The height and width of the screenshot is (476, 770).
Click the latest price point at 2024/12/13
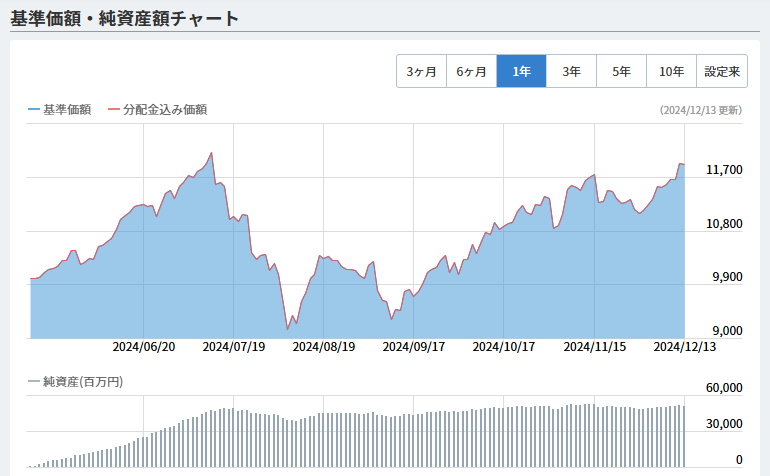684,165
